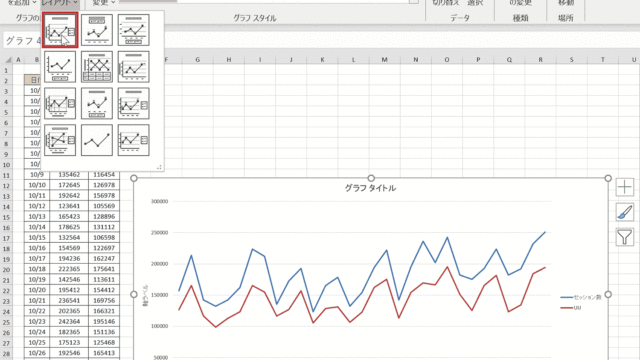The width and height of the screenshot is (640, 360).
Task: Pick Layout 11 with the plain line icon
Action: 97,140
